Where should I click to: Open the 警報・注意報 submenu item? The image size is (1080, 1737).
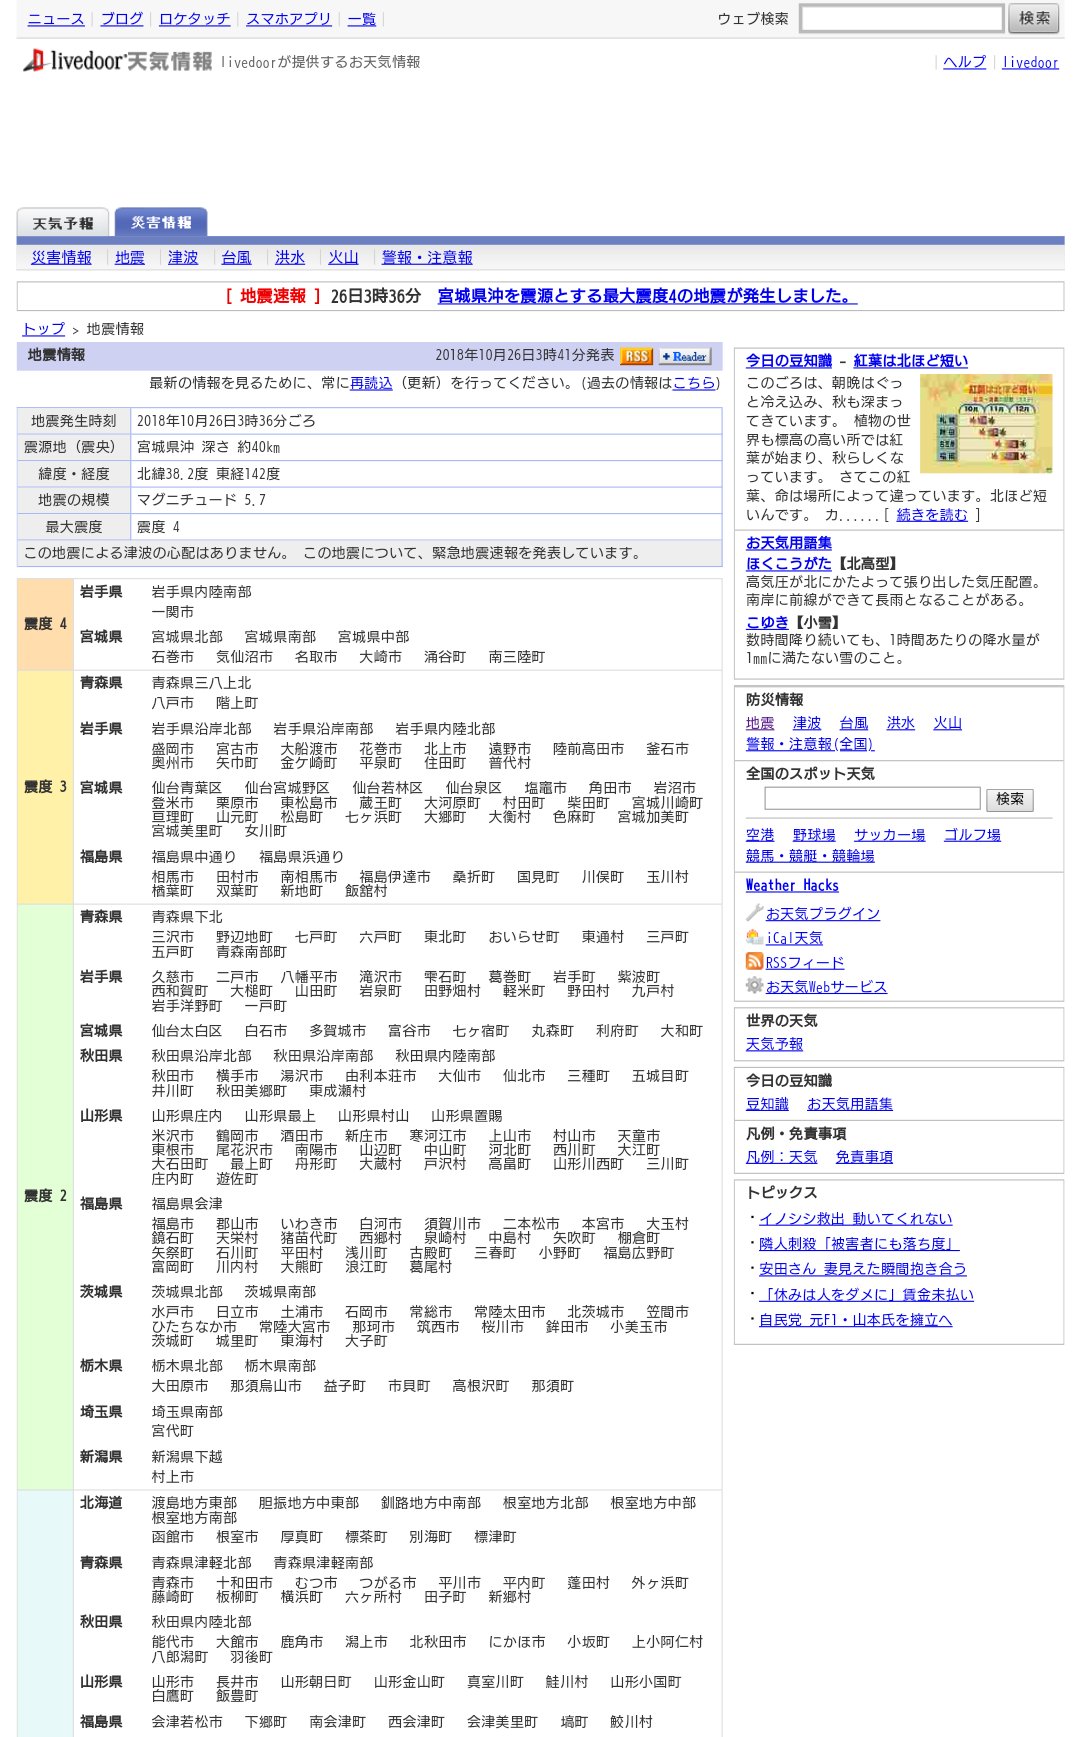[427, 257]
